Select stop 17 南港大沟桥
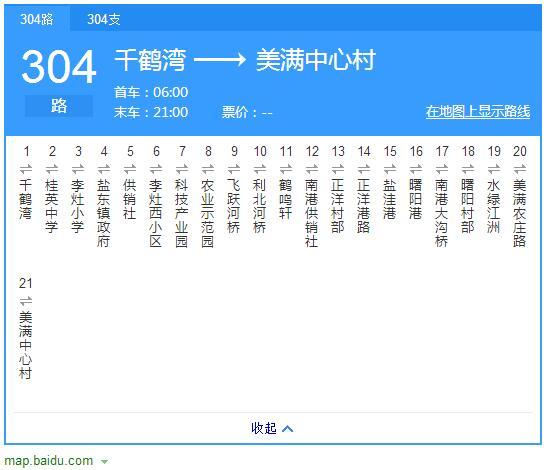 coord(442,213)
